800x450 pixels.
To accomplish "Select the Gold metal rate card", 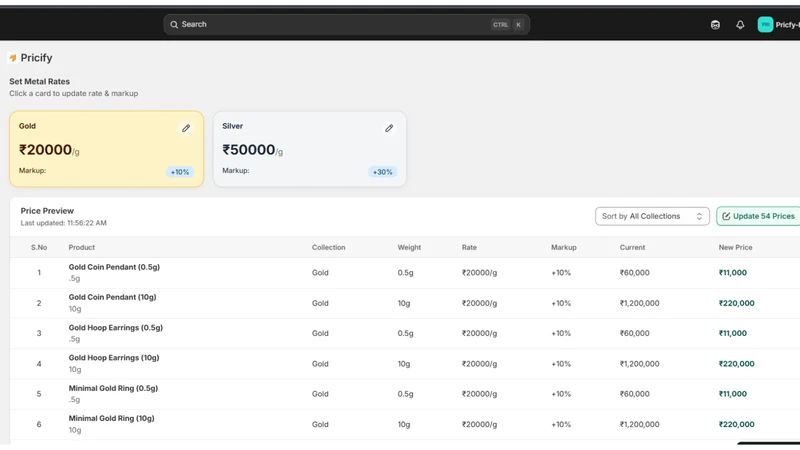I will (106, 149).
